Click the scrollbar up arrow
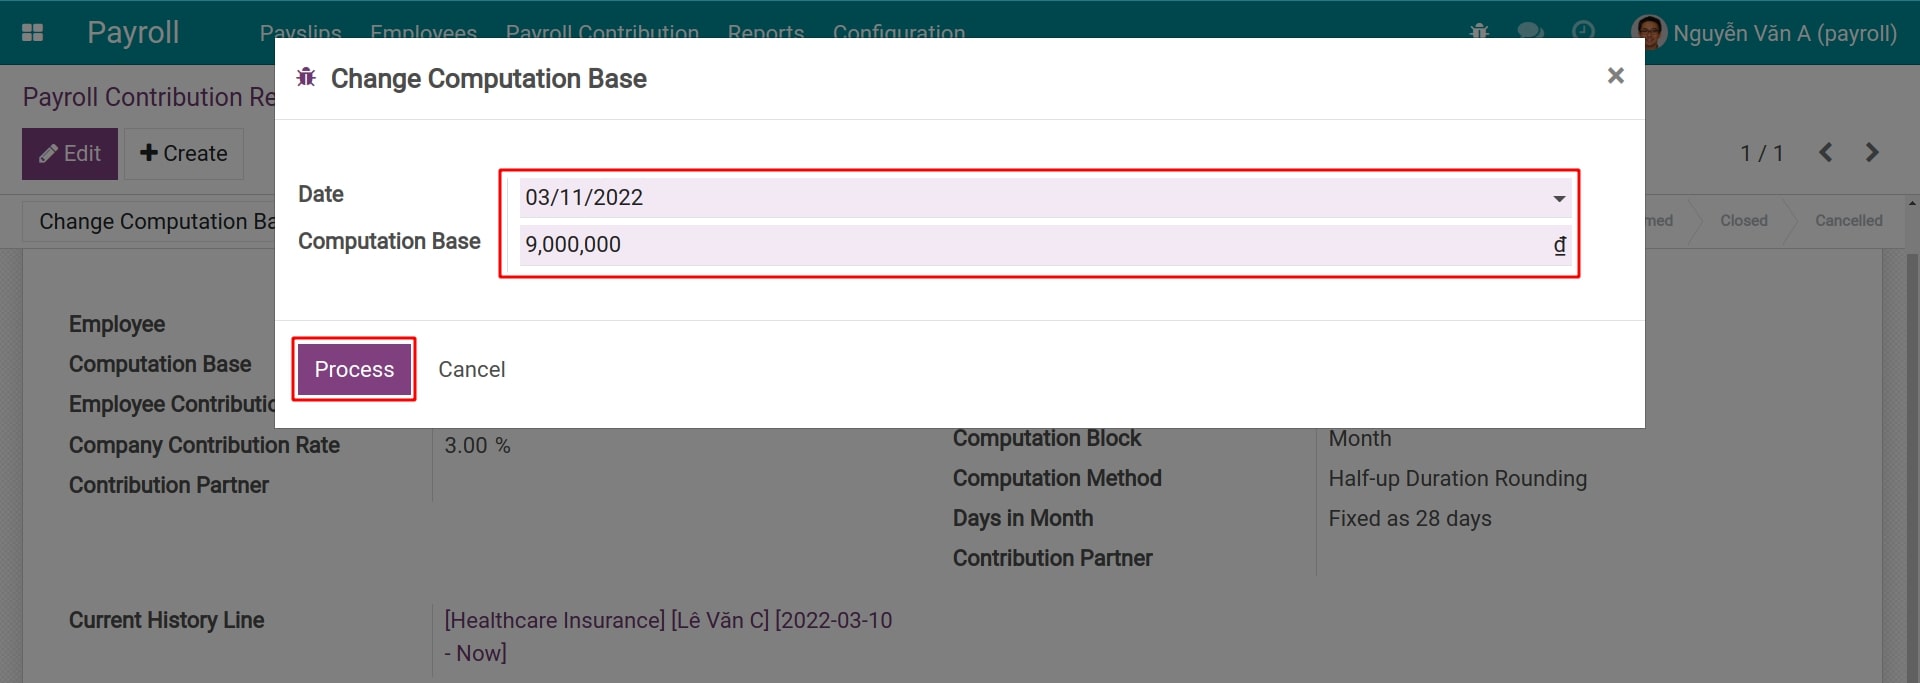 click(x=1912, y=203)
